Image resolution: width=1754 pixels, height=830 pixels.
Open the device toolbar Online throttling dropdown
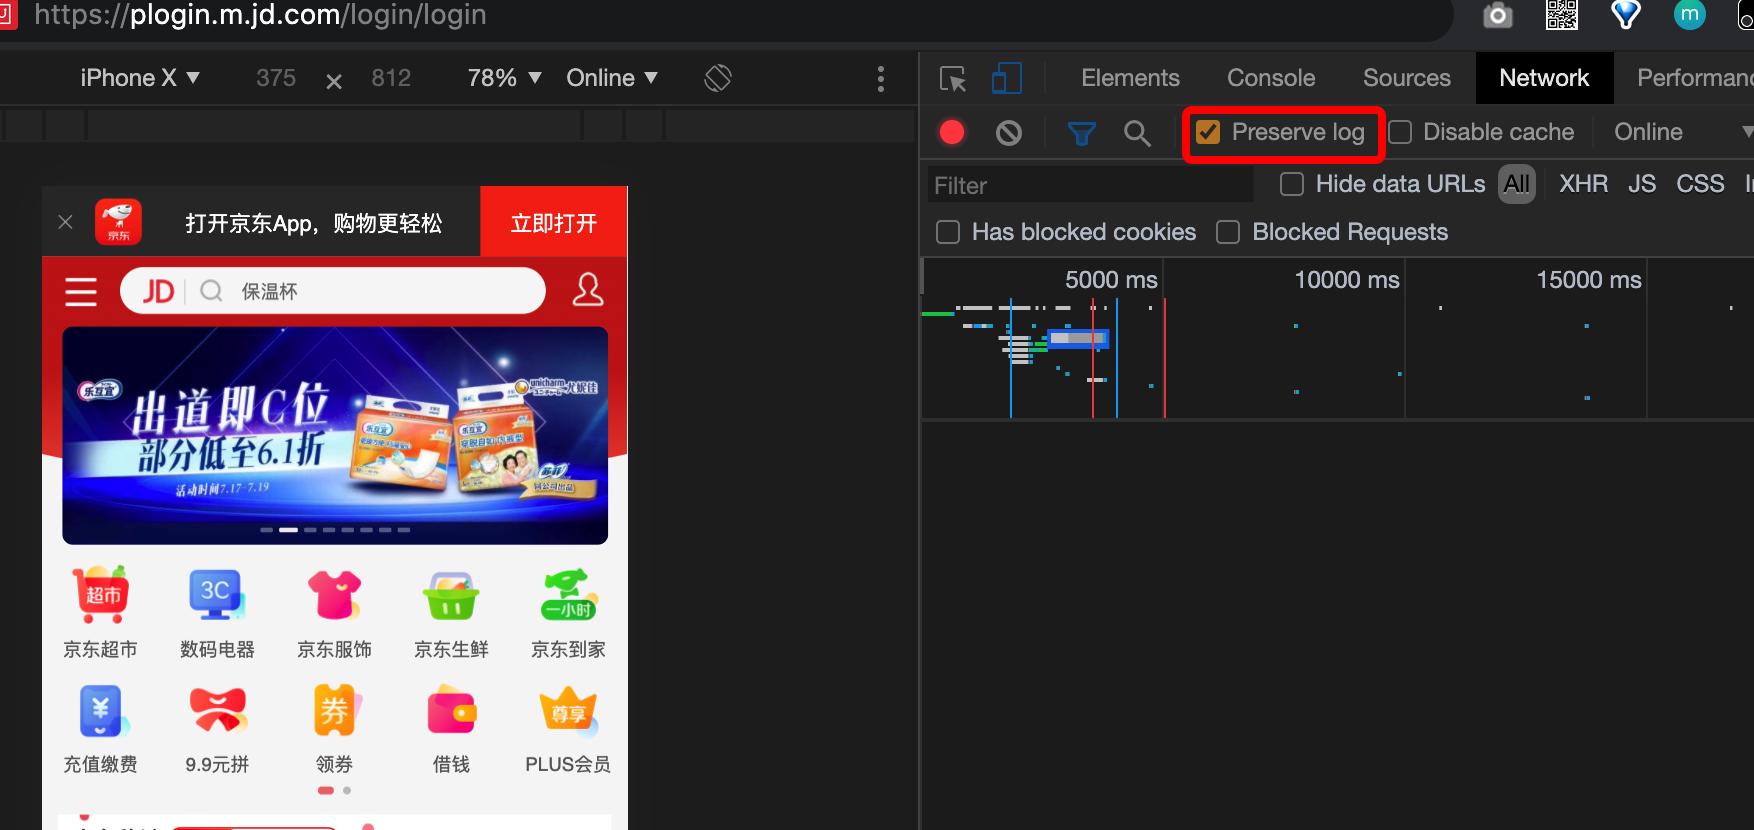pos(612,78)
